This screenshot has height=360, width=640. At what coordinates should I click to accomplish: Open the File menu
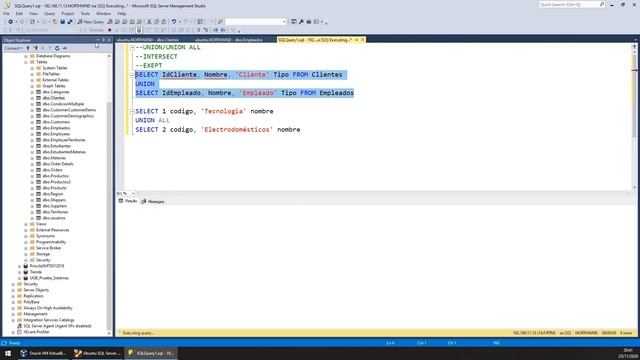click(6, 13)
